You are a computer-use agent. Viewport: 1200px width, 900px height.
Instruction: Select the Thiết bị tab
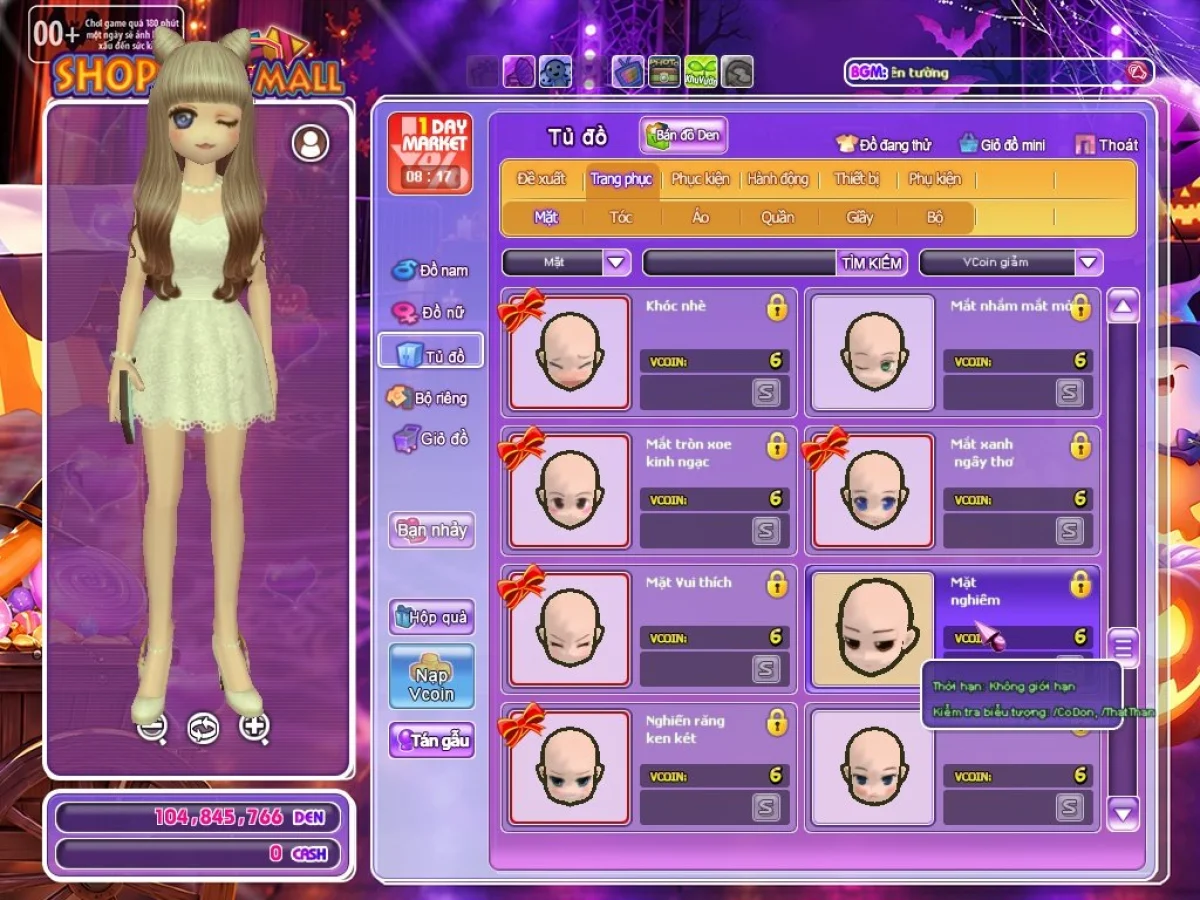[855, 179]
